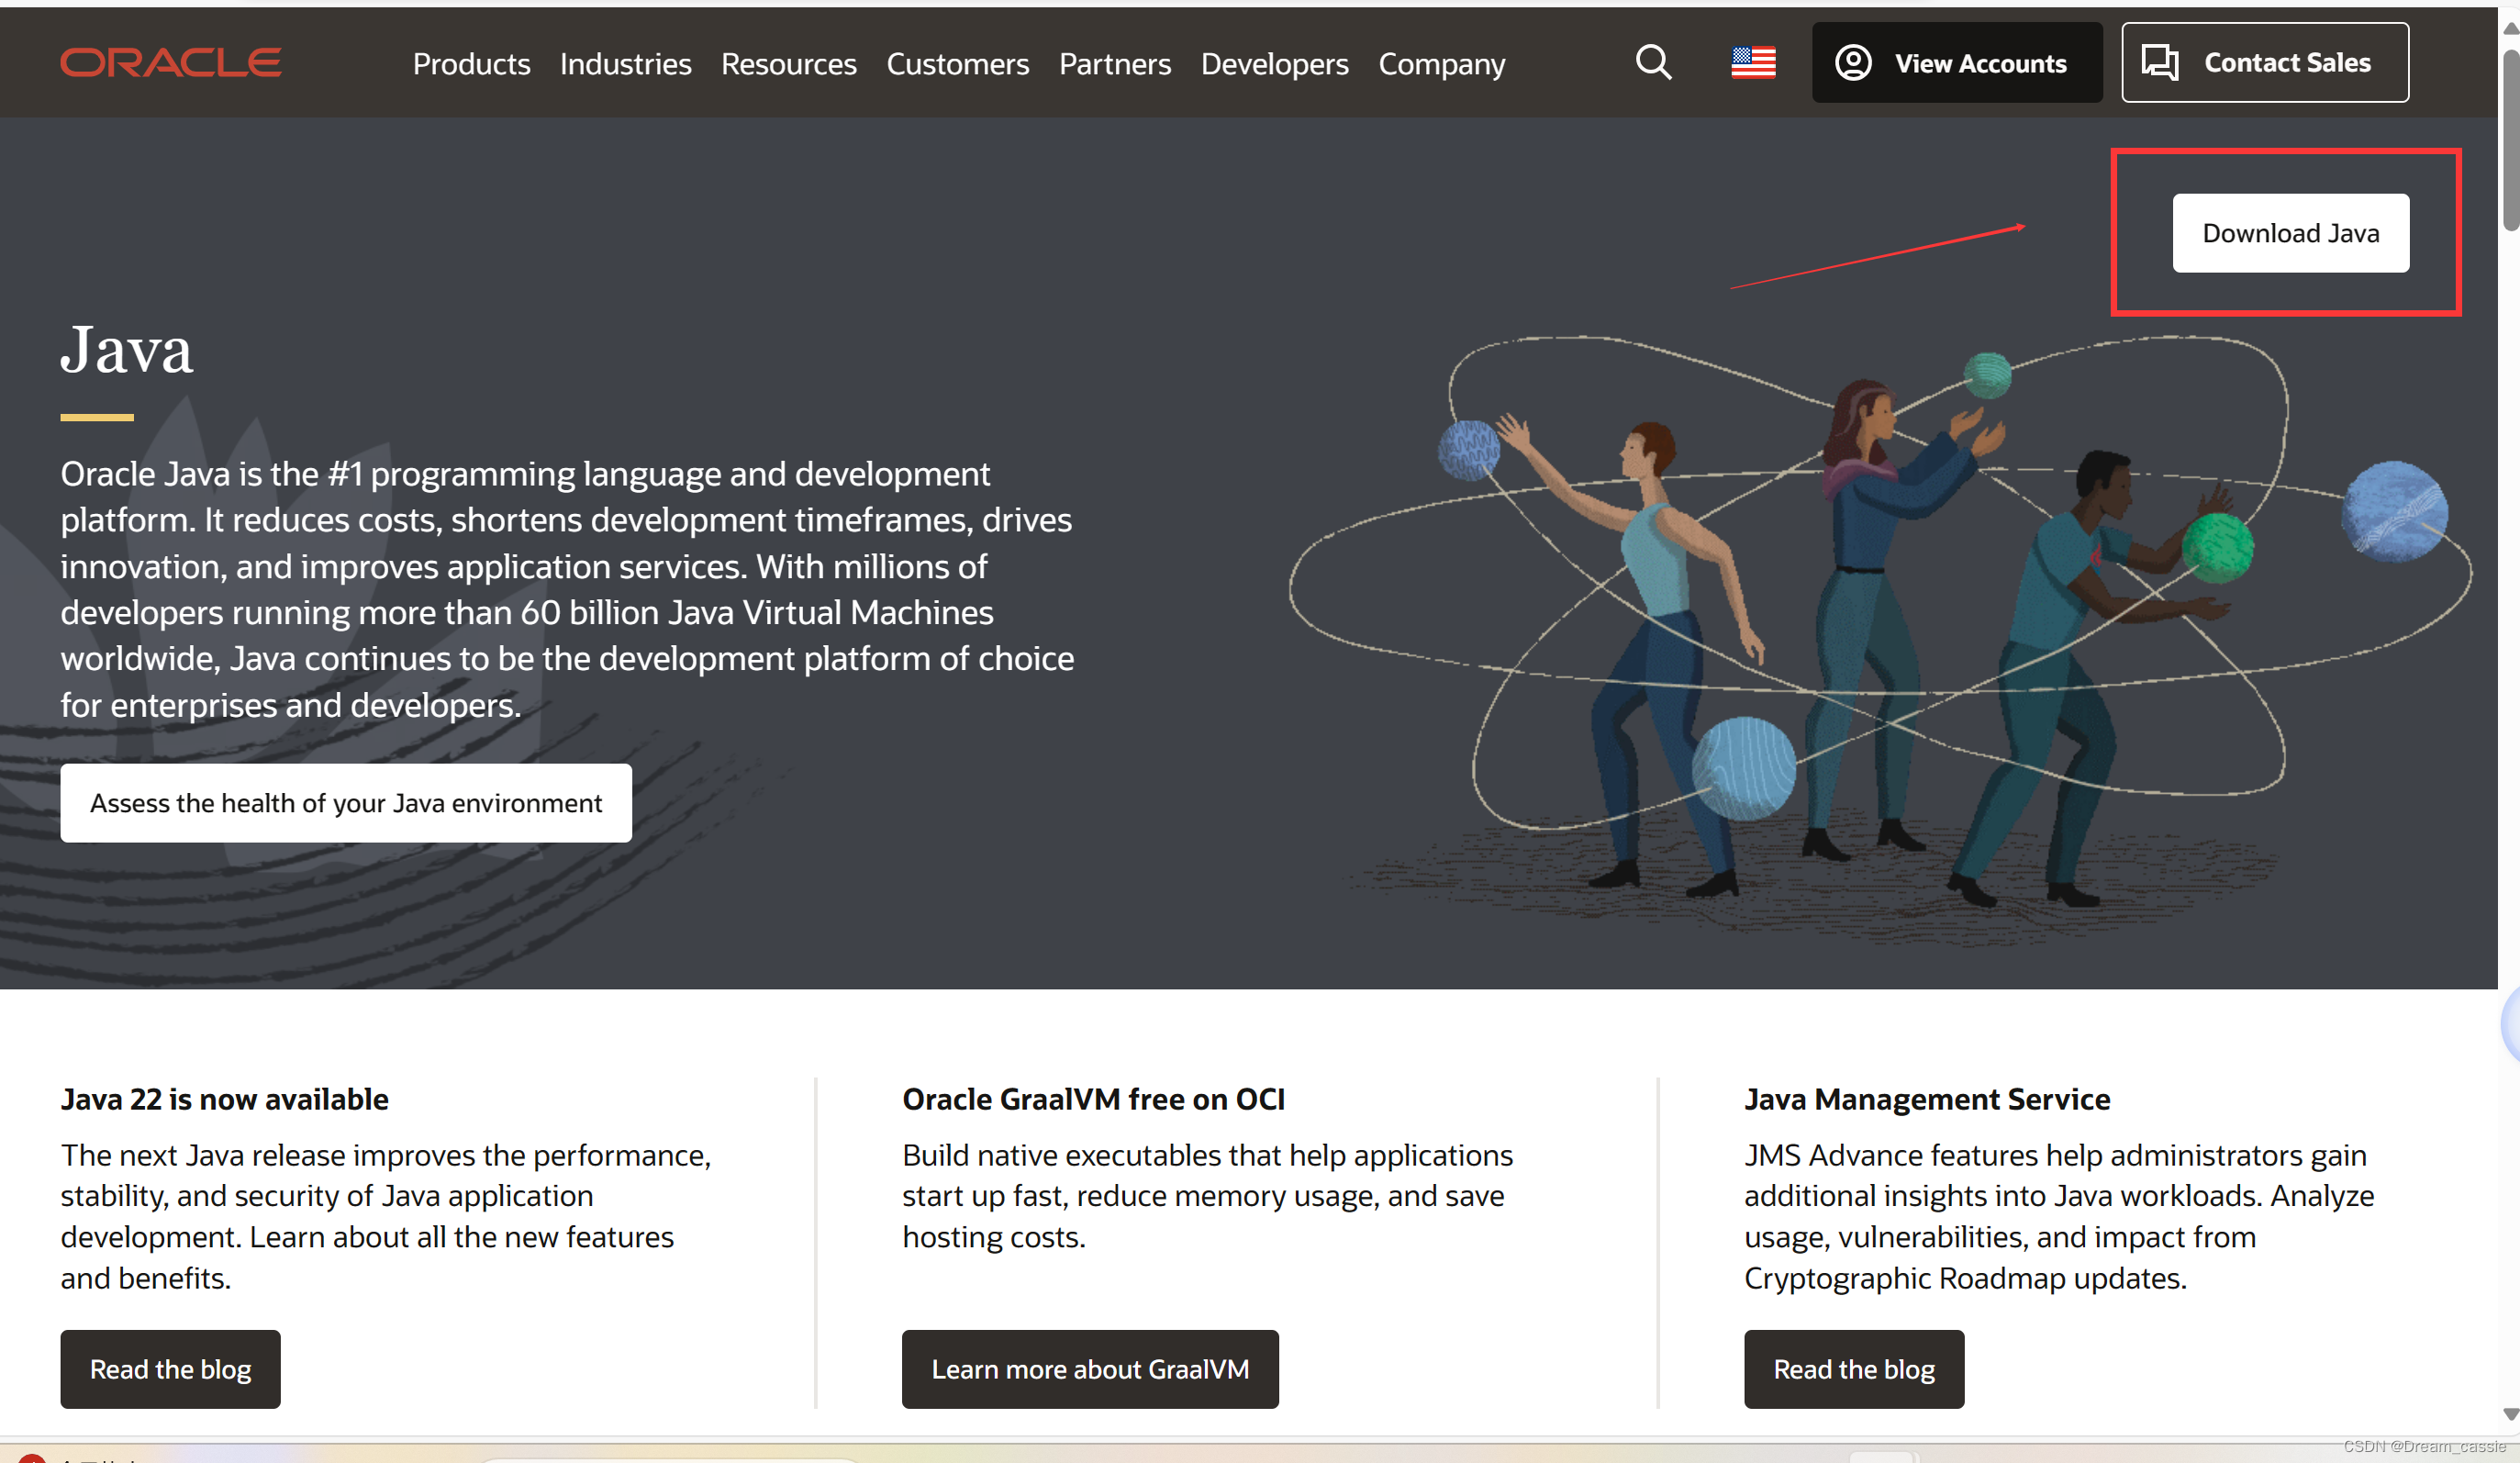Open the Company menu
The width and height of the screenshot is (2520, 1463).
(1441, 64)
